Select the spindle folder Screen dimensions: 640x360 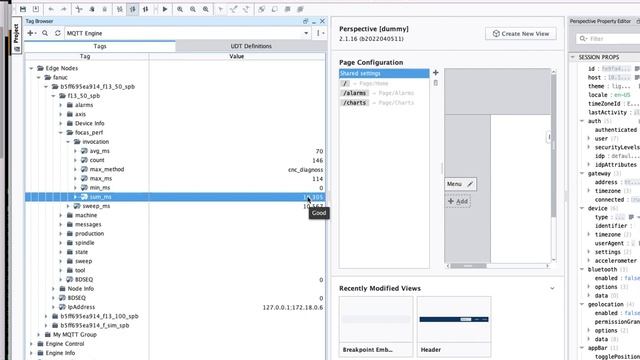(84, 243)
